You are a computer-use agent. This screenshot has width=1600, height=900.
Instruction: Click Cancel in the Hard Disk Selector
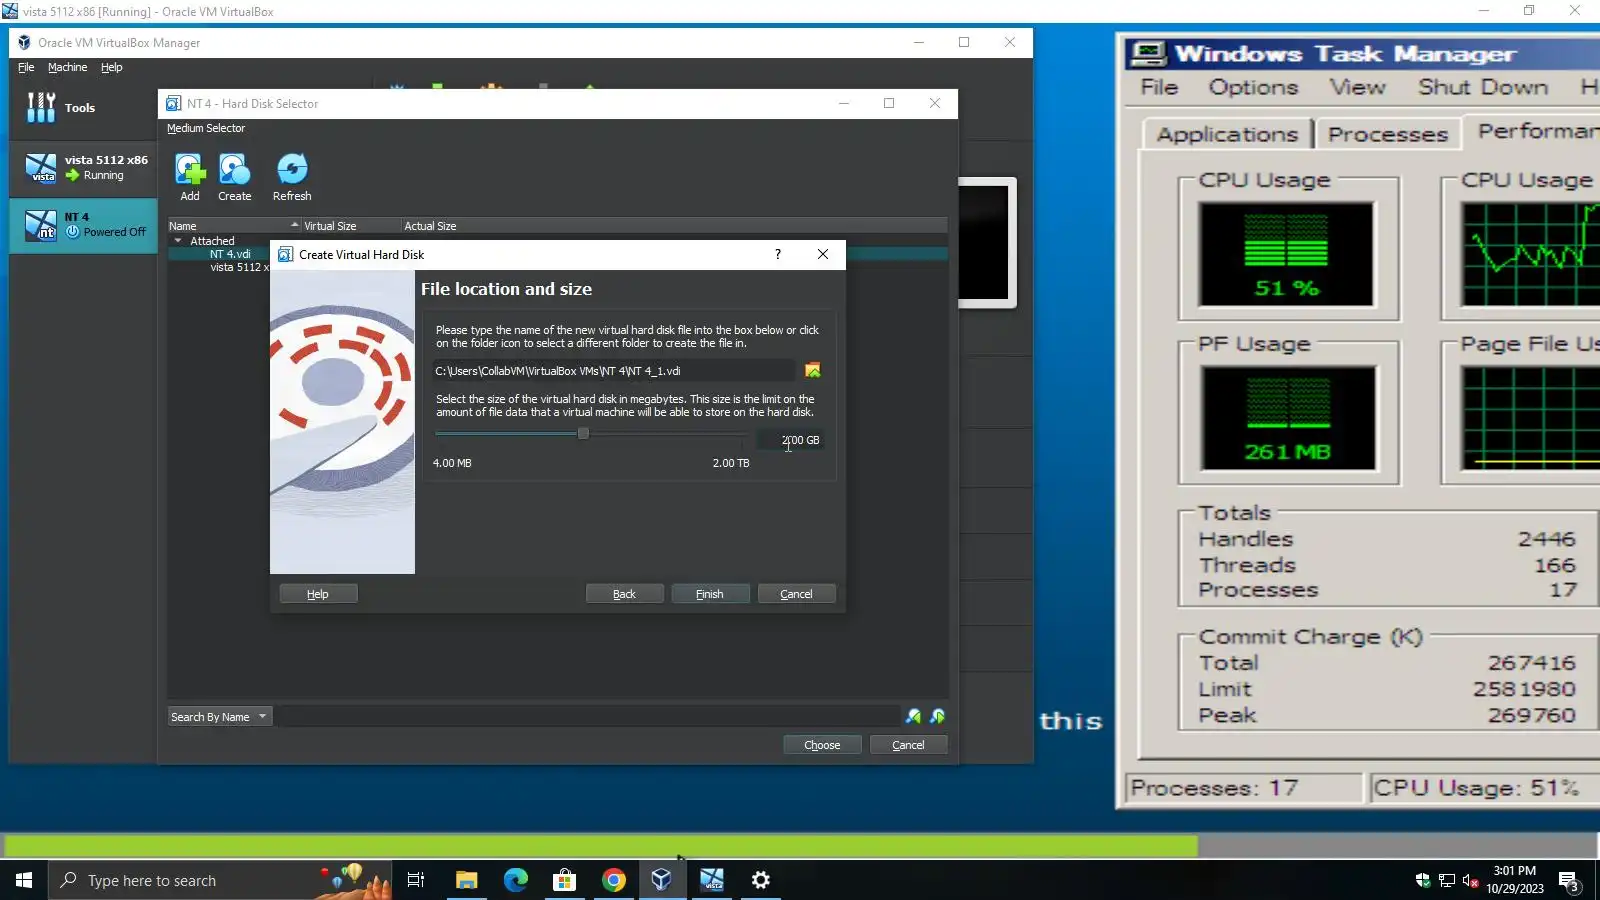coord(908,745)
